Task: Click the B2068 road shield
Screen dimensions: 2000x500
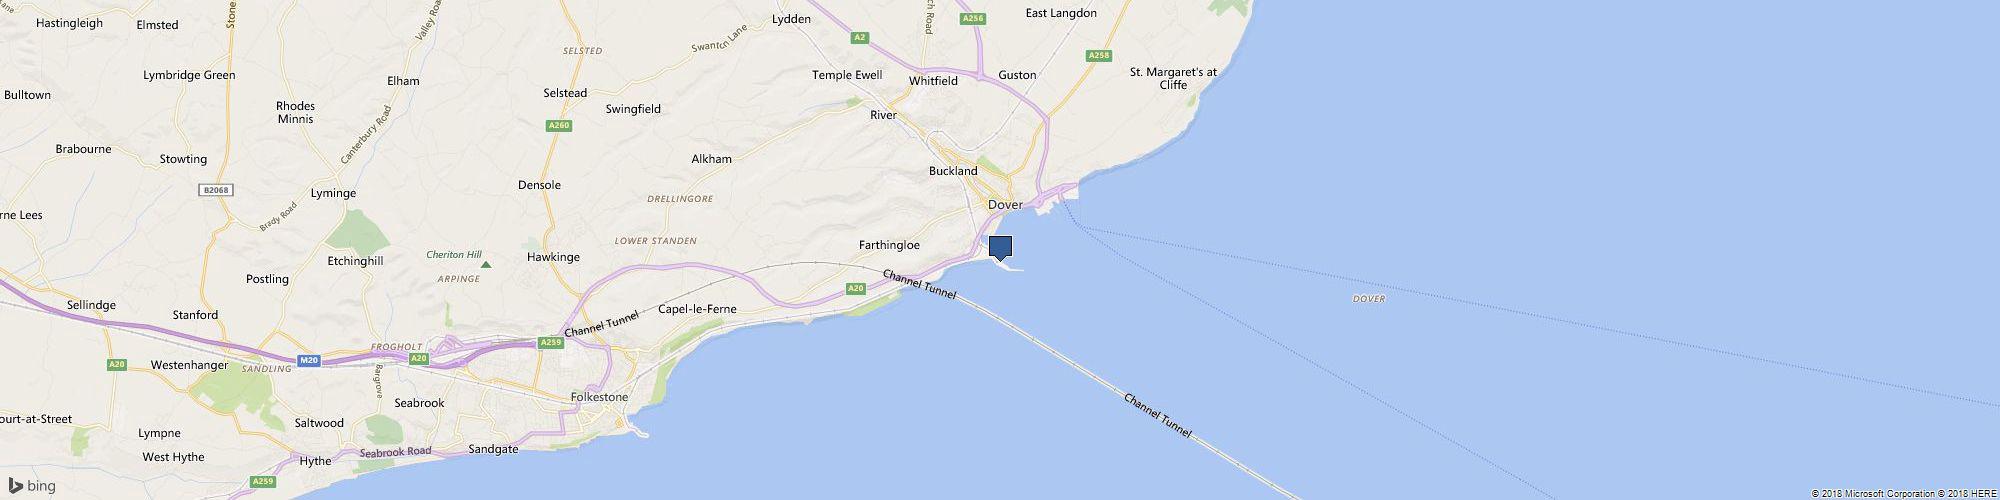Action: tap(215, 189)
